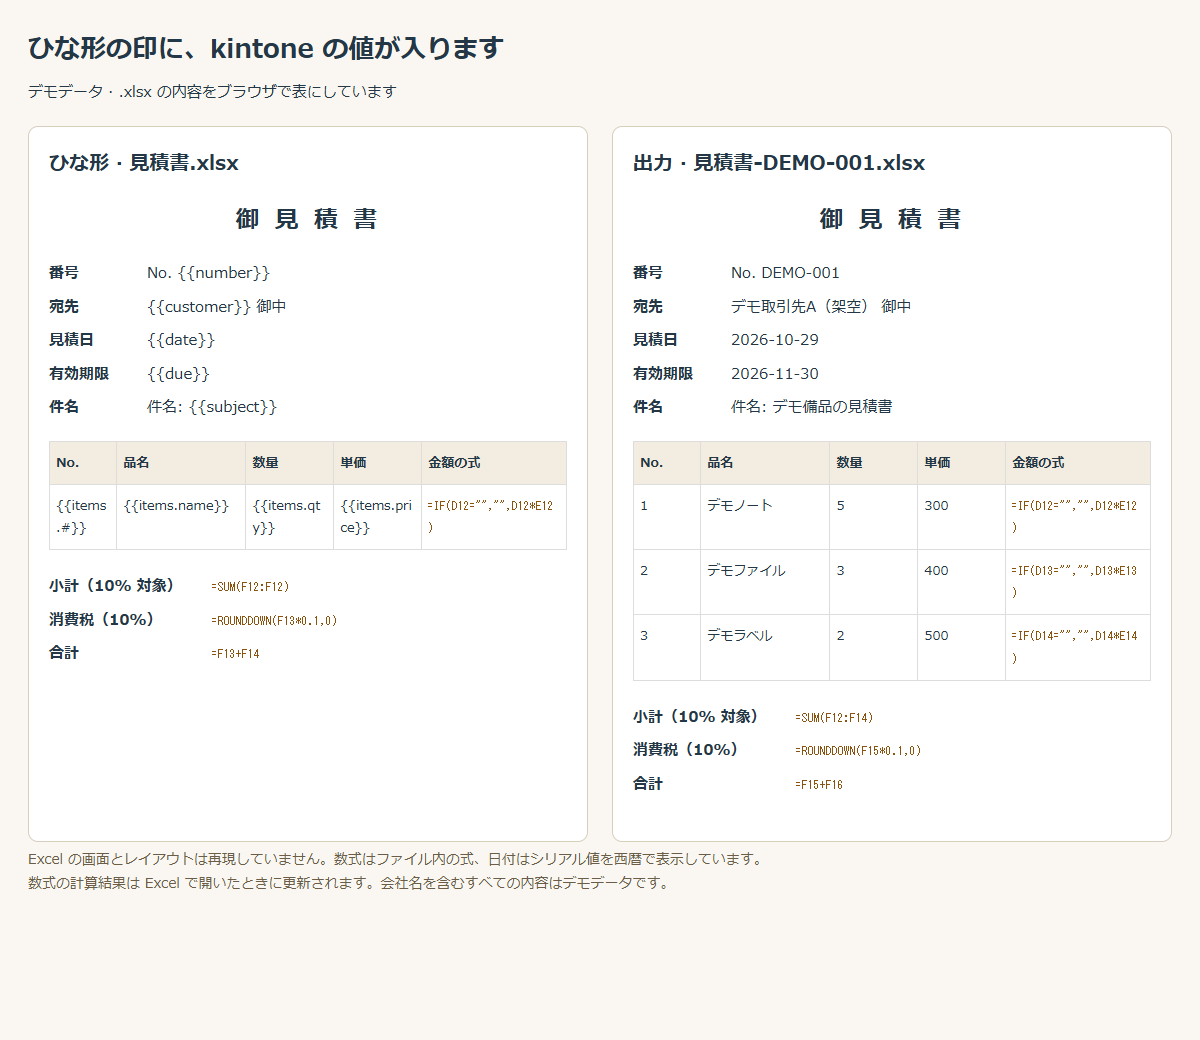1200x1040 pixels.
Task: Click 御見積書 heading in the ひな形 card
Action: coord(308,219)
